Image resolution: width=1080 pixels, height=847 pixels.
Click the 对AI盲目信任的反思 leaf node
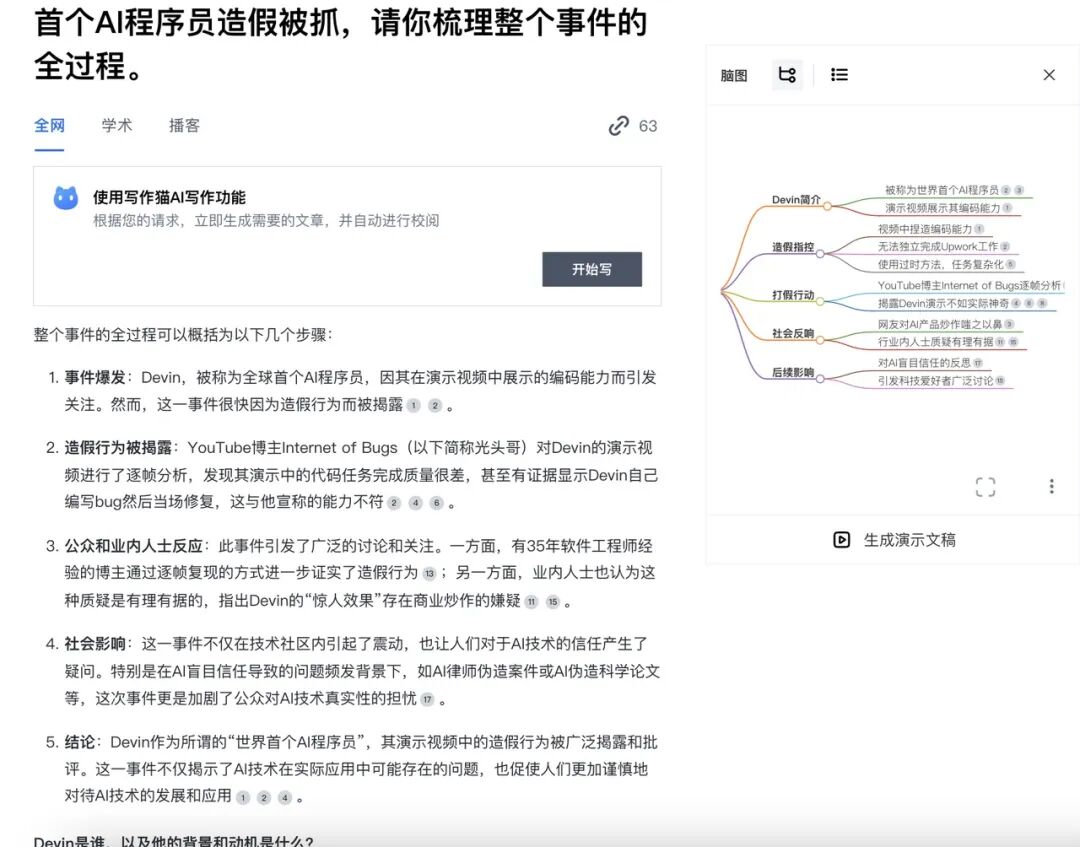pos(924,363)
